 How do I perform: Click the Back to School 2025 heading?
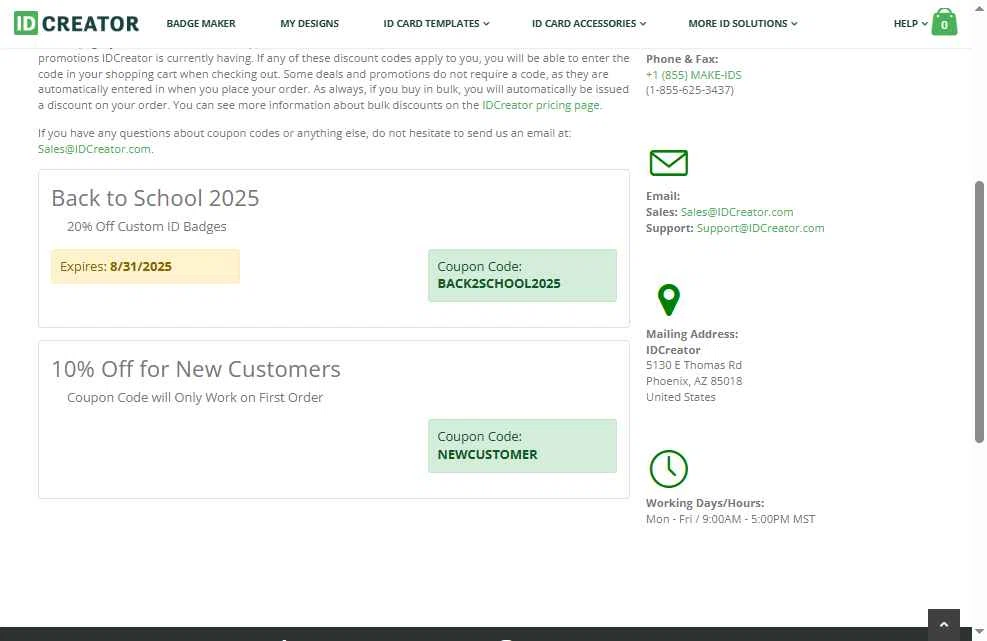click(x=155, y=198)
